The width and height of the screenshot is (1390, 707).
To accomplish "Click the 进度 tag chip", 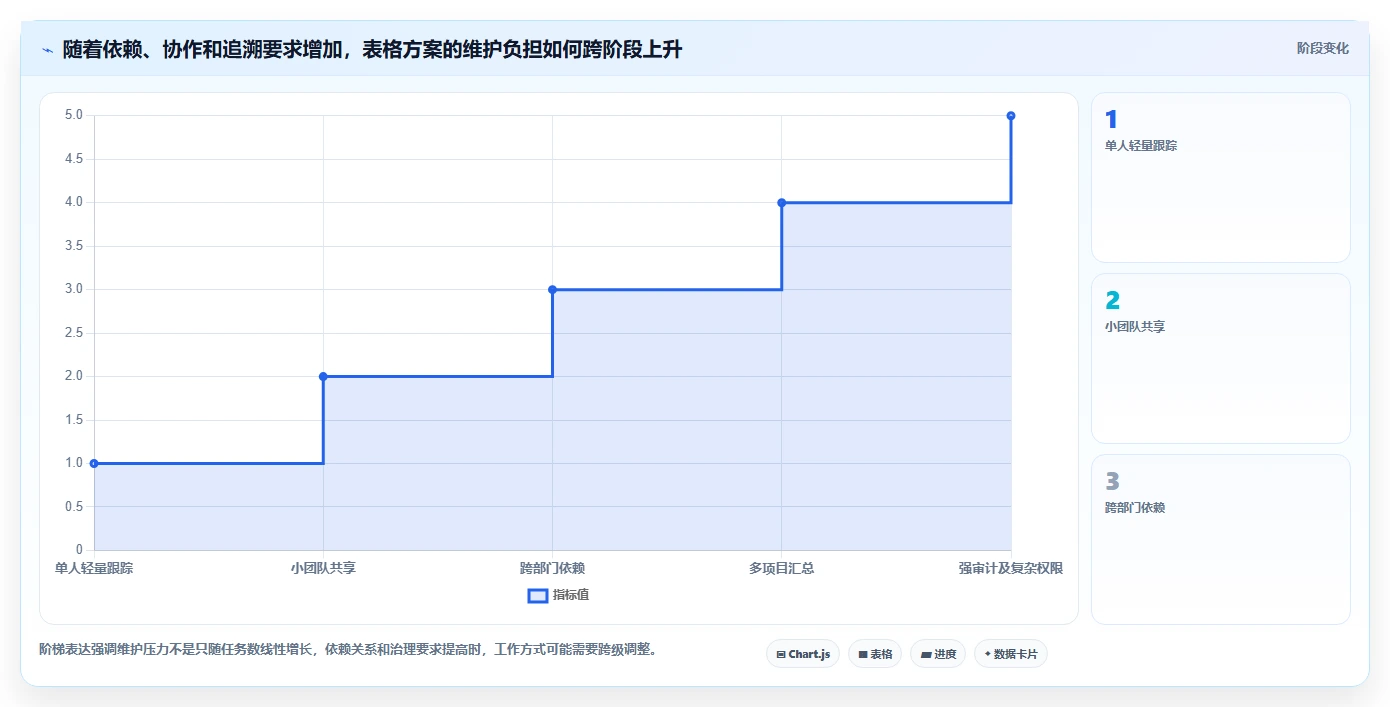I will tap(938, 654).
